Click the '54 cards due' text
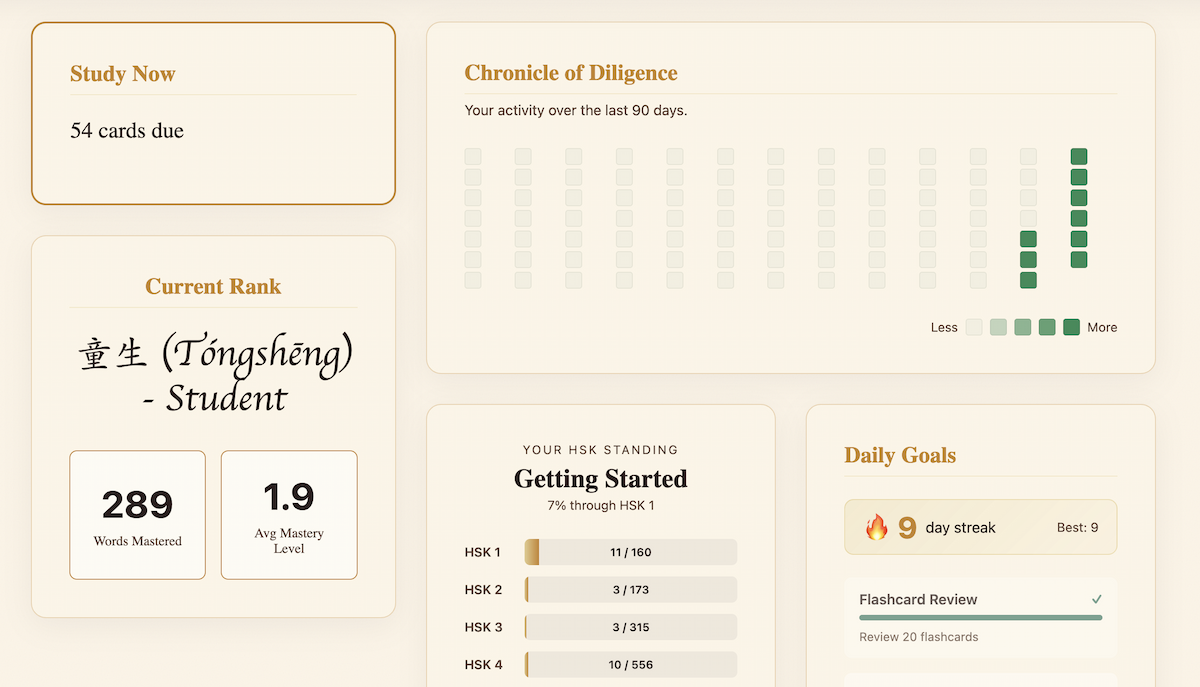The height and width of the screenshot is (687, 1200). [127, 131]
